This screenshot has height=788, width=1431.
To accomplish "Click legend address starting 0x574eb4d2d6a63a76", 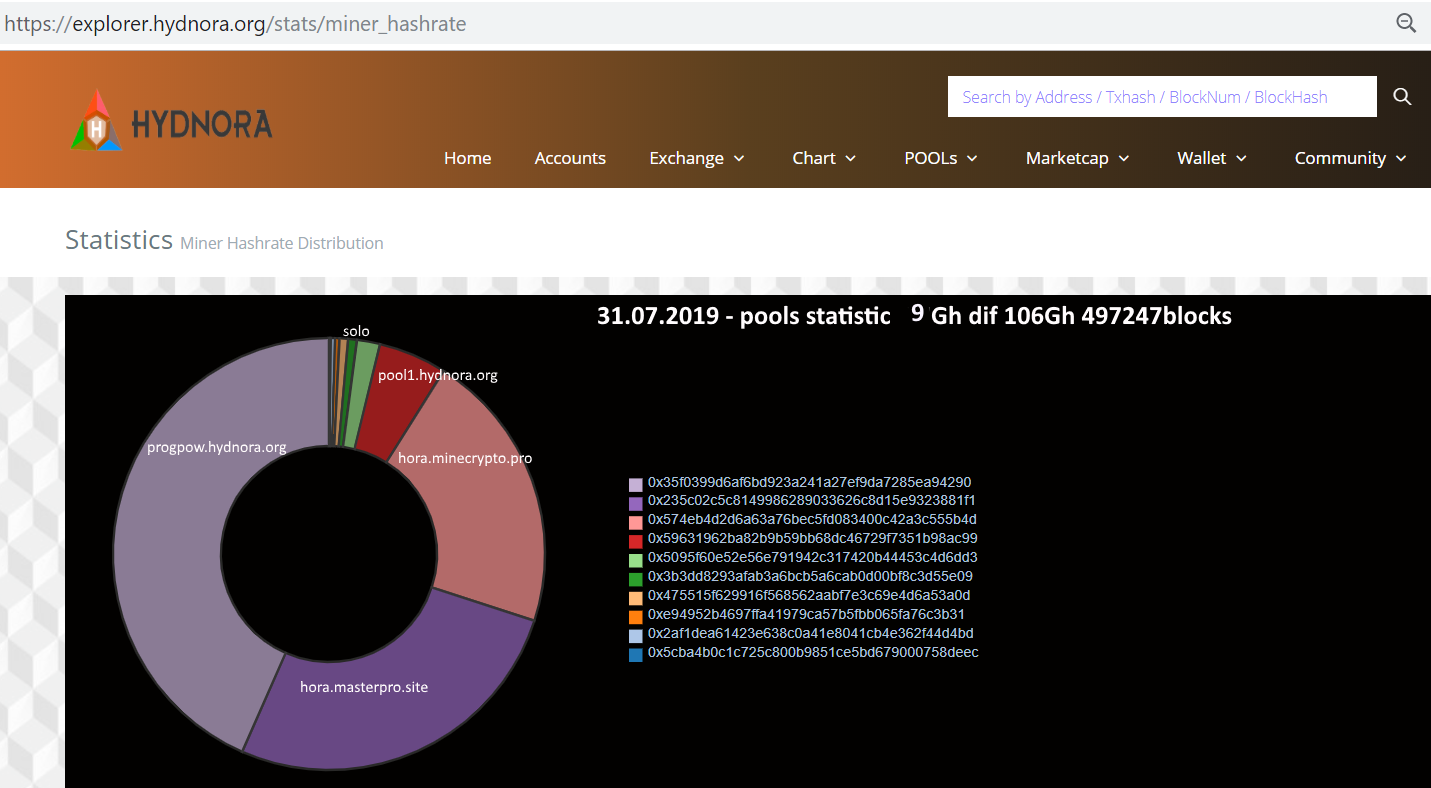I will (x=812, y=519).
